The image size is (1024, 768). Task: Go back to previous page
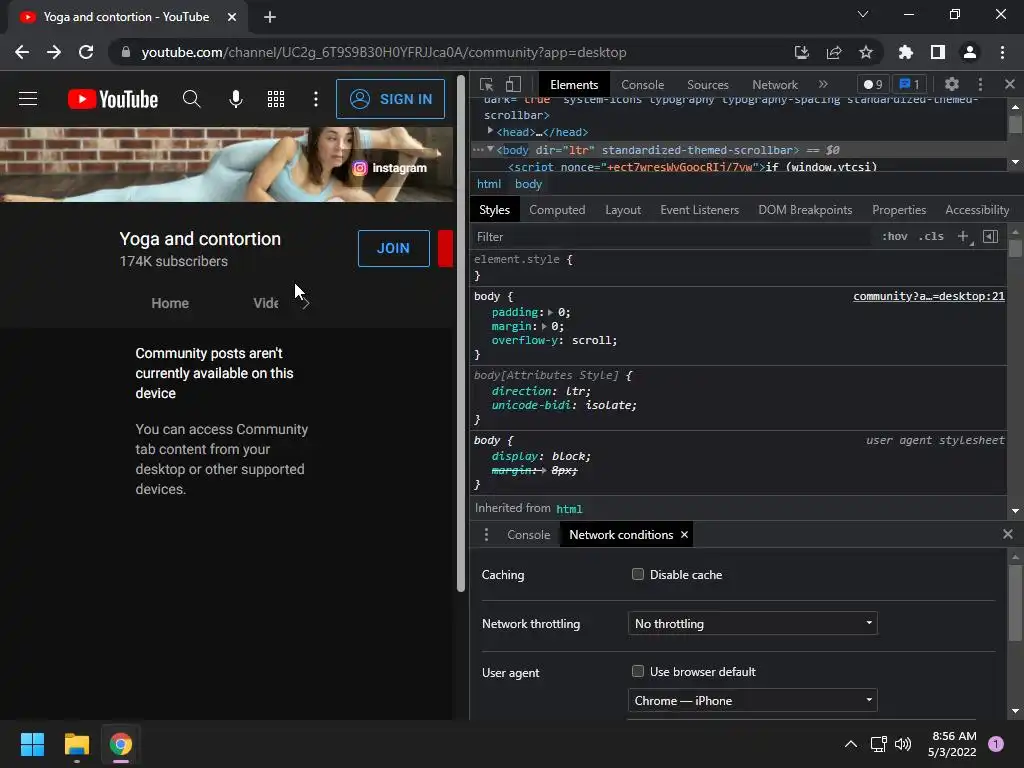point(22,52)
